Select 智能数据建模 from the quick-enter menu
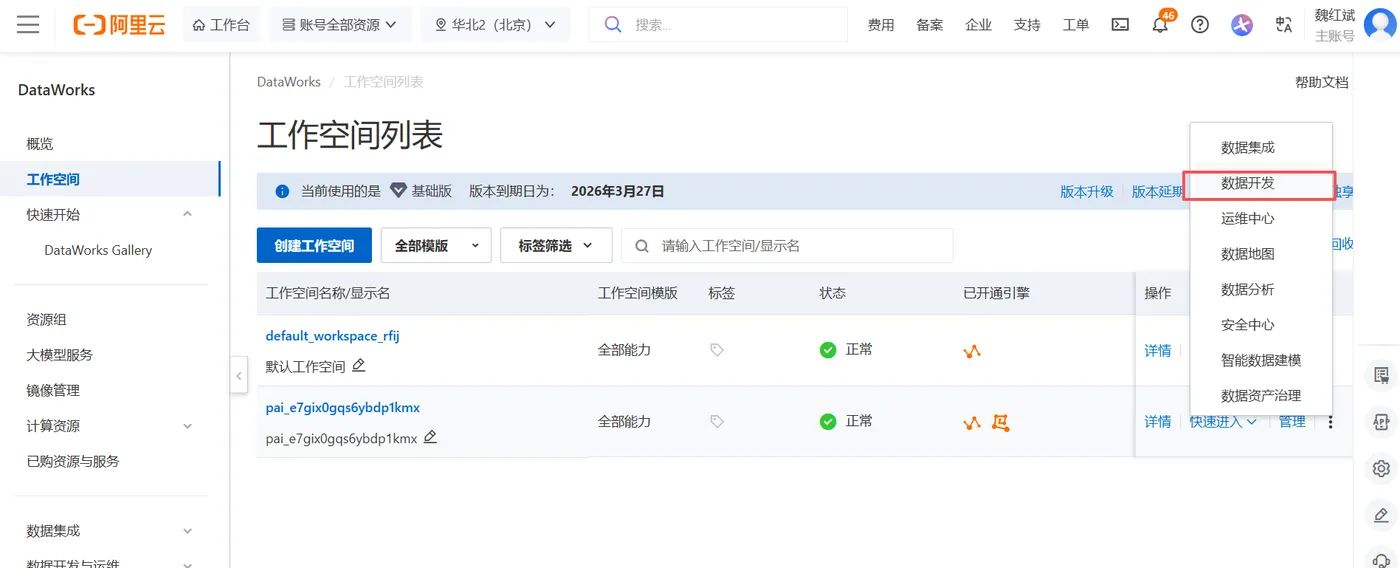Viewport: 1400px width, 568px height. [1260, 360]
